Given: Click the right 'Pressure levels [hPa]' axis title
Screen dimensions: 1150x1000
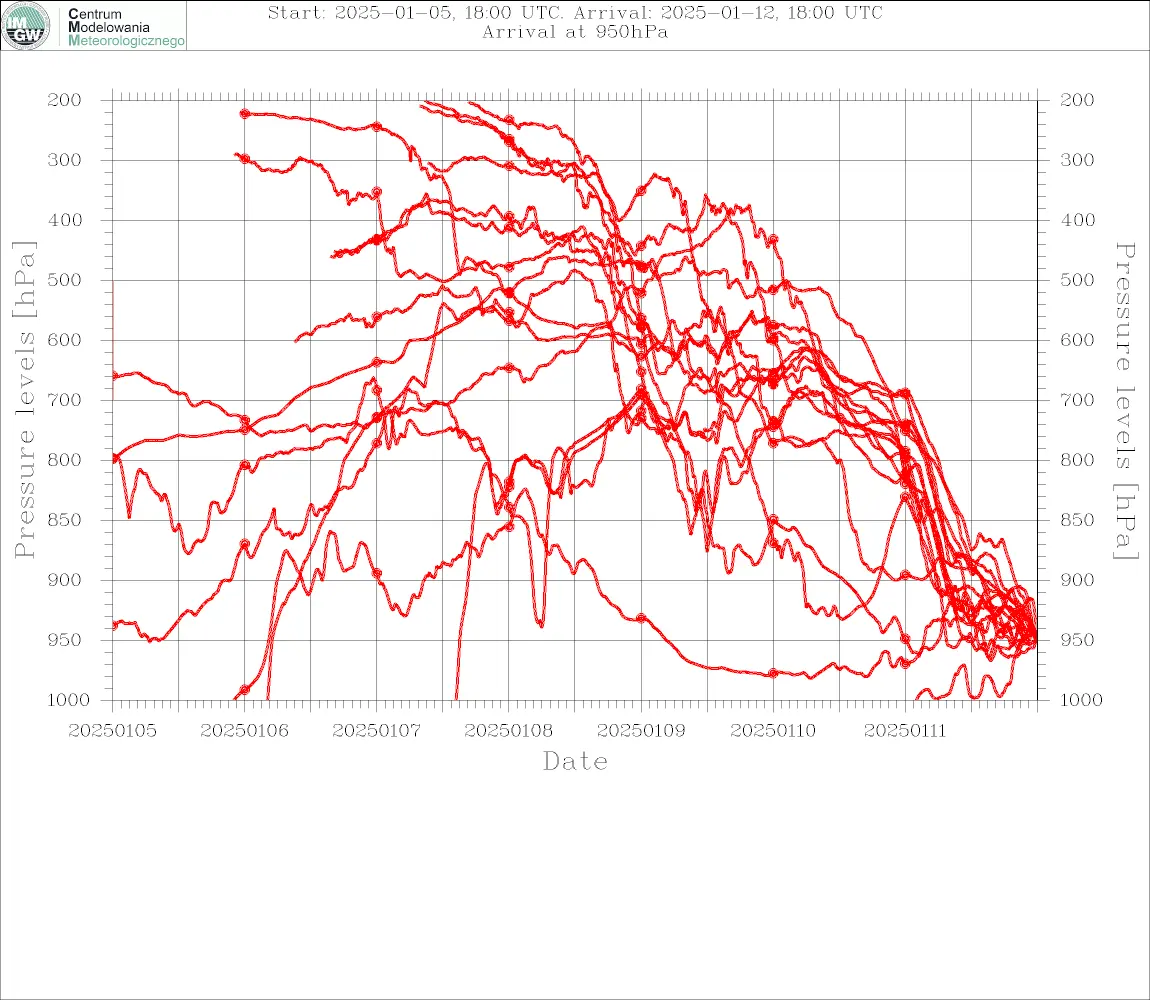Looking at the screenshot, I should pyautogui.click(x=1125, y=401).
